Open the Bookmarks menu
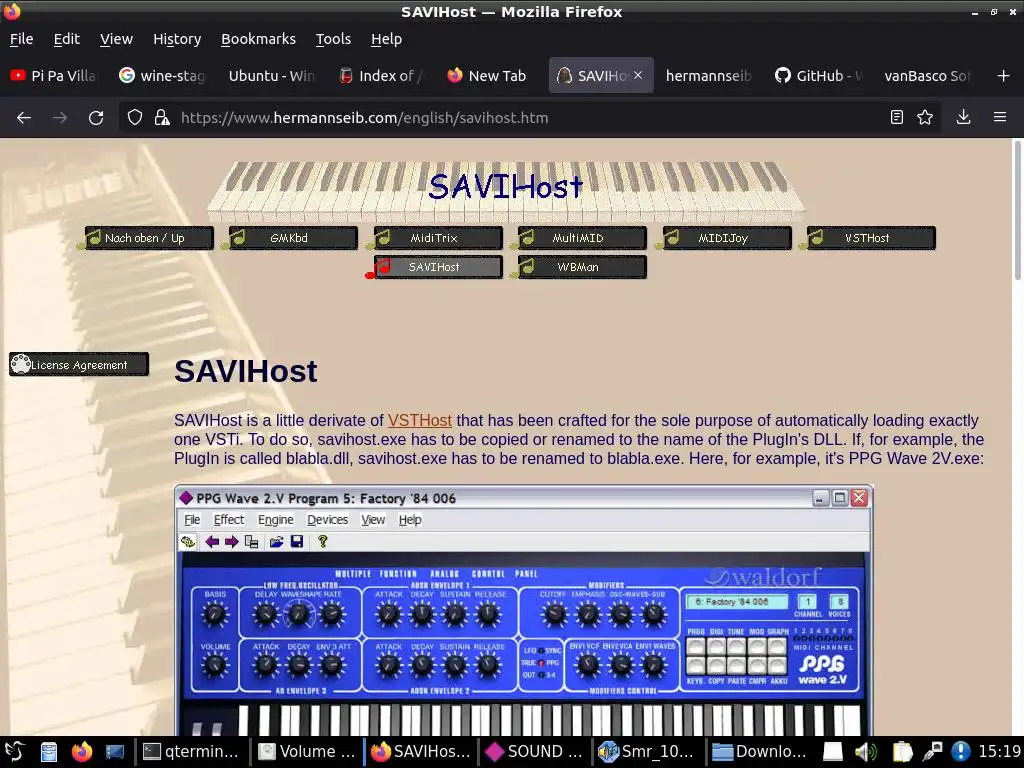1024x768 pixels. [x=258, y=39]
